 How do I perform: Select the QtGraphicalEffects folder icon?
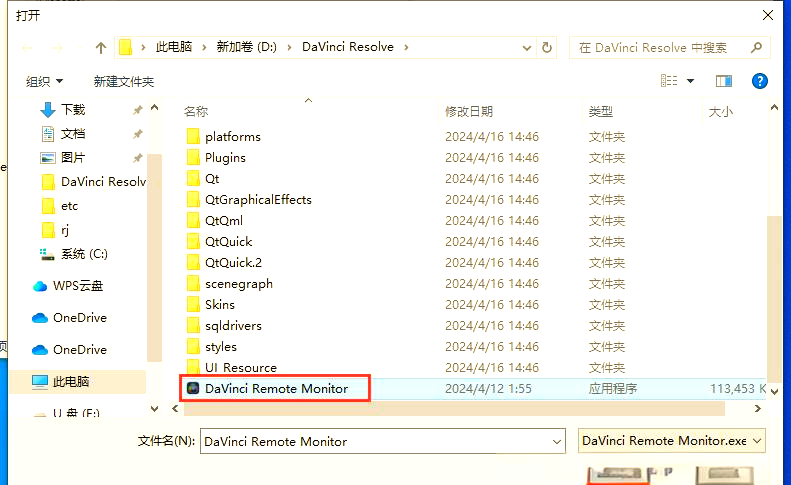[193, 199]
